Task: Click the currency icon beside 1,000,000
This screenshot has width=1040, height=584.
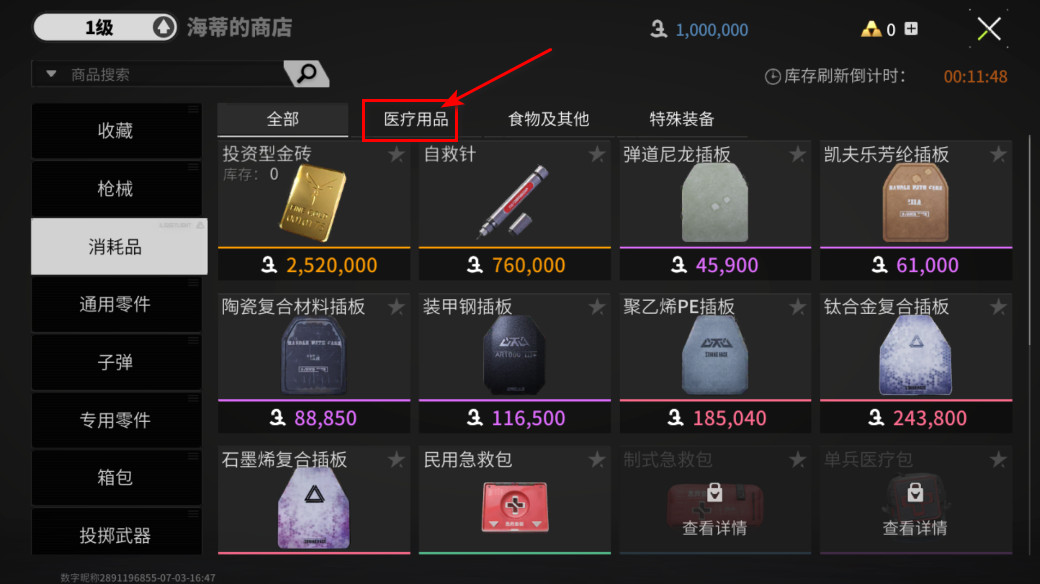Action: [659, 29]
